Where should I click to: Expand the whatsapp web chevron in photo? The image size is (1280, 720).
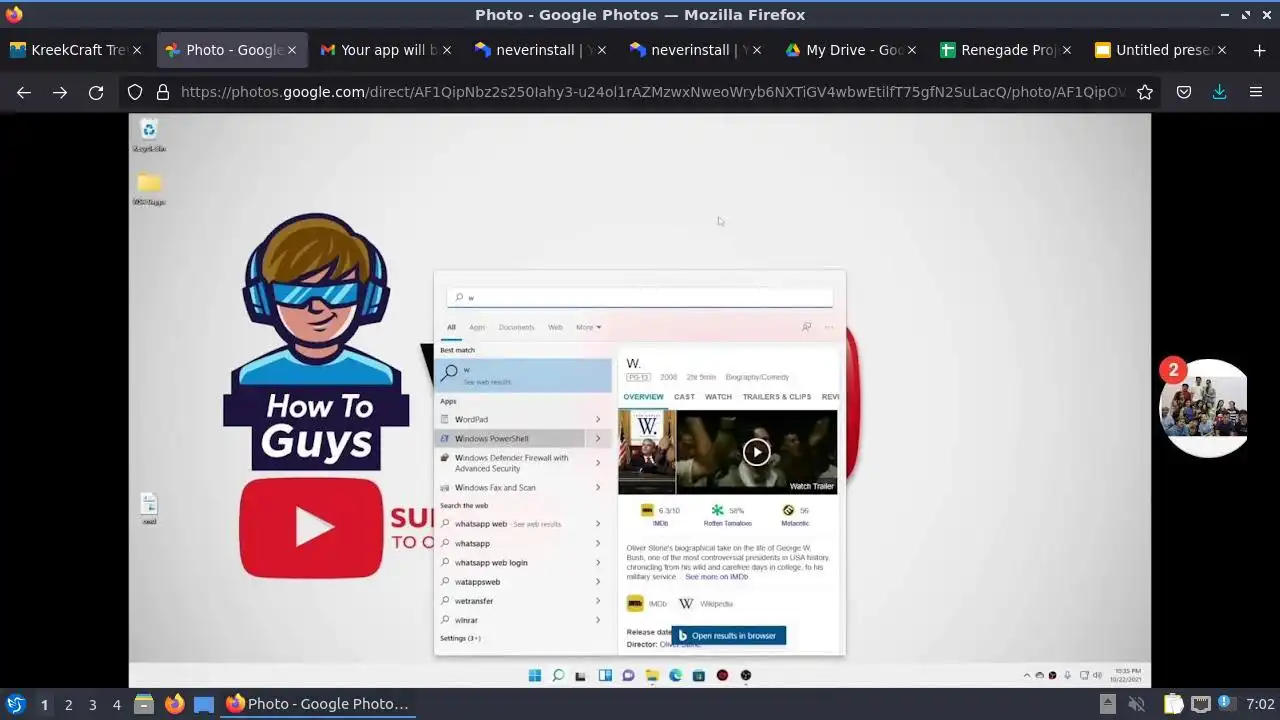(598, 524)
